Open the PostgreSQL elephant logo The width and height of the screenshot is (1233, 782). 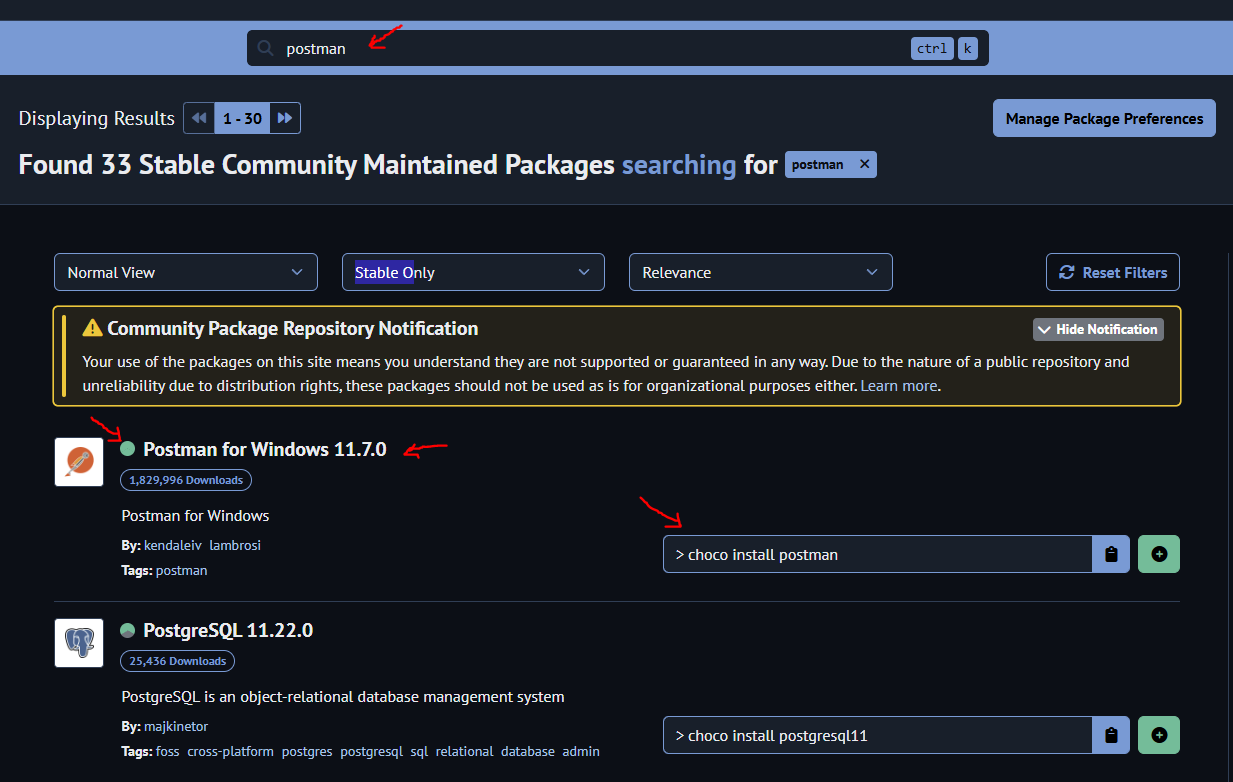pyautogui.click(x=79, y=643)
